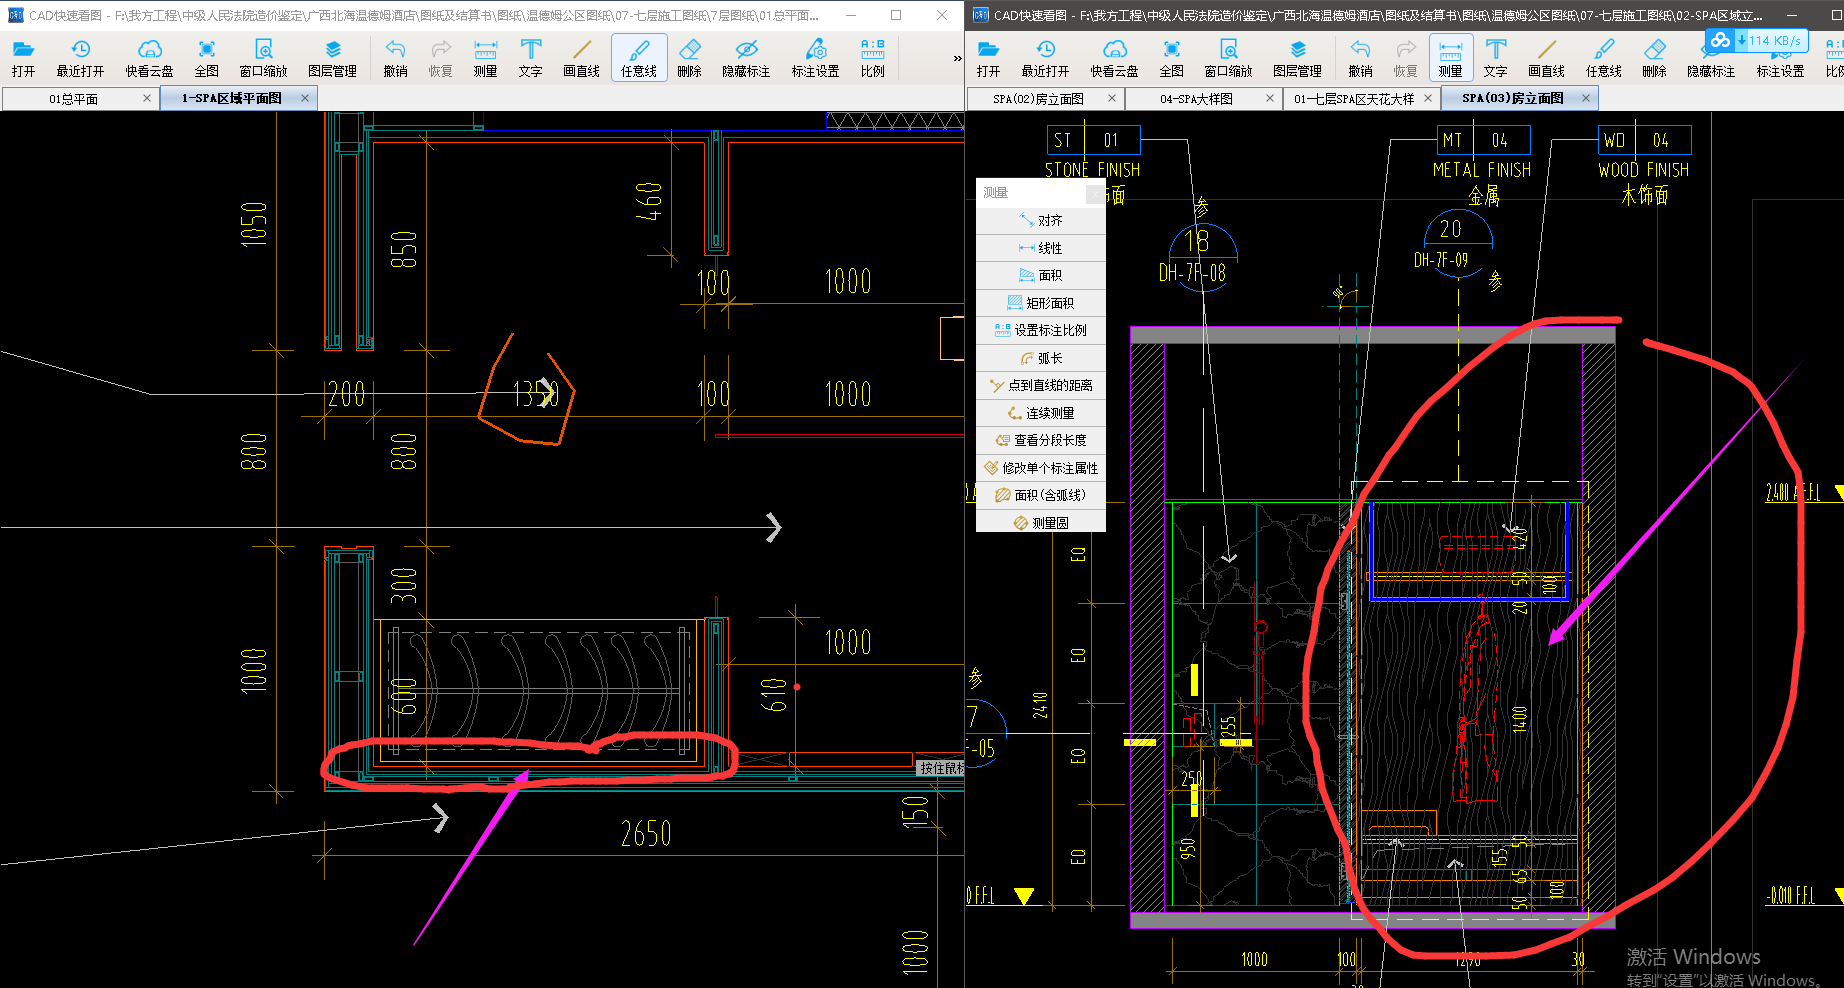1844x988 pixels.
Task: Toggle 隐藏标注 in right window
Action: pos(1711,62)
